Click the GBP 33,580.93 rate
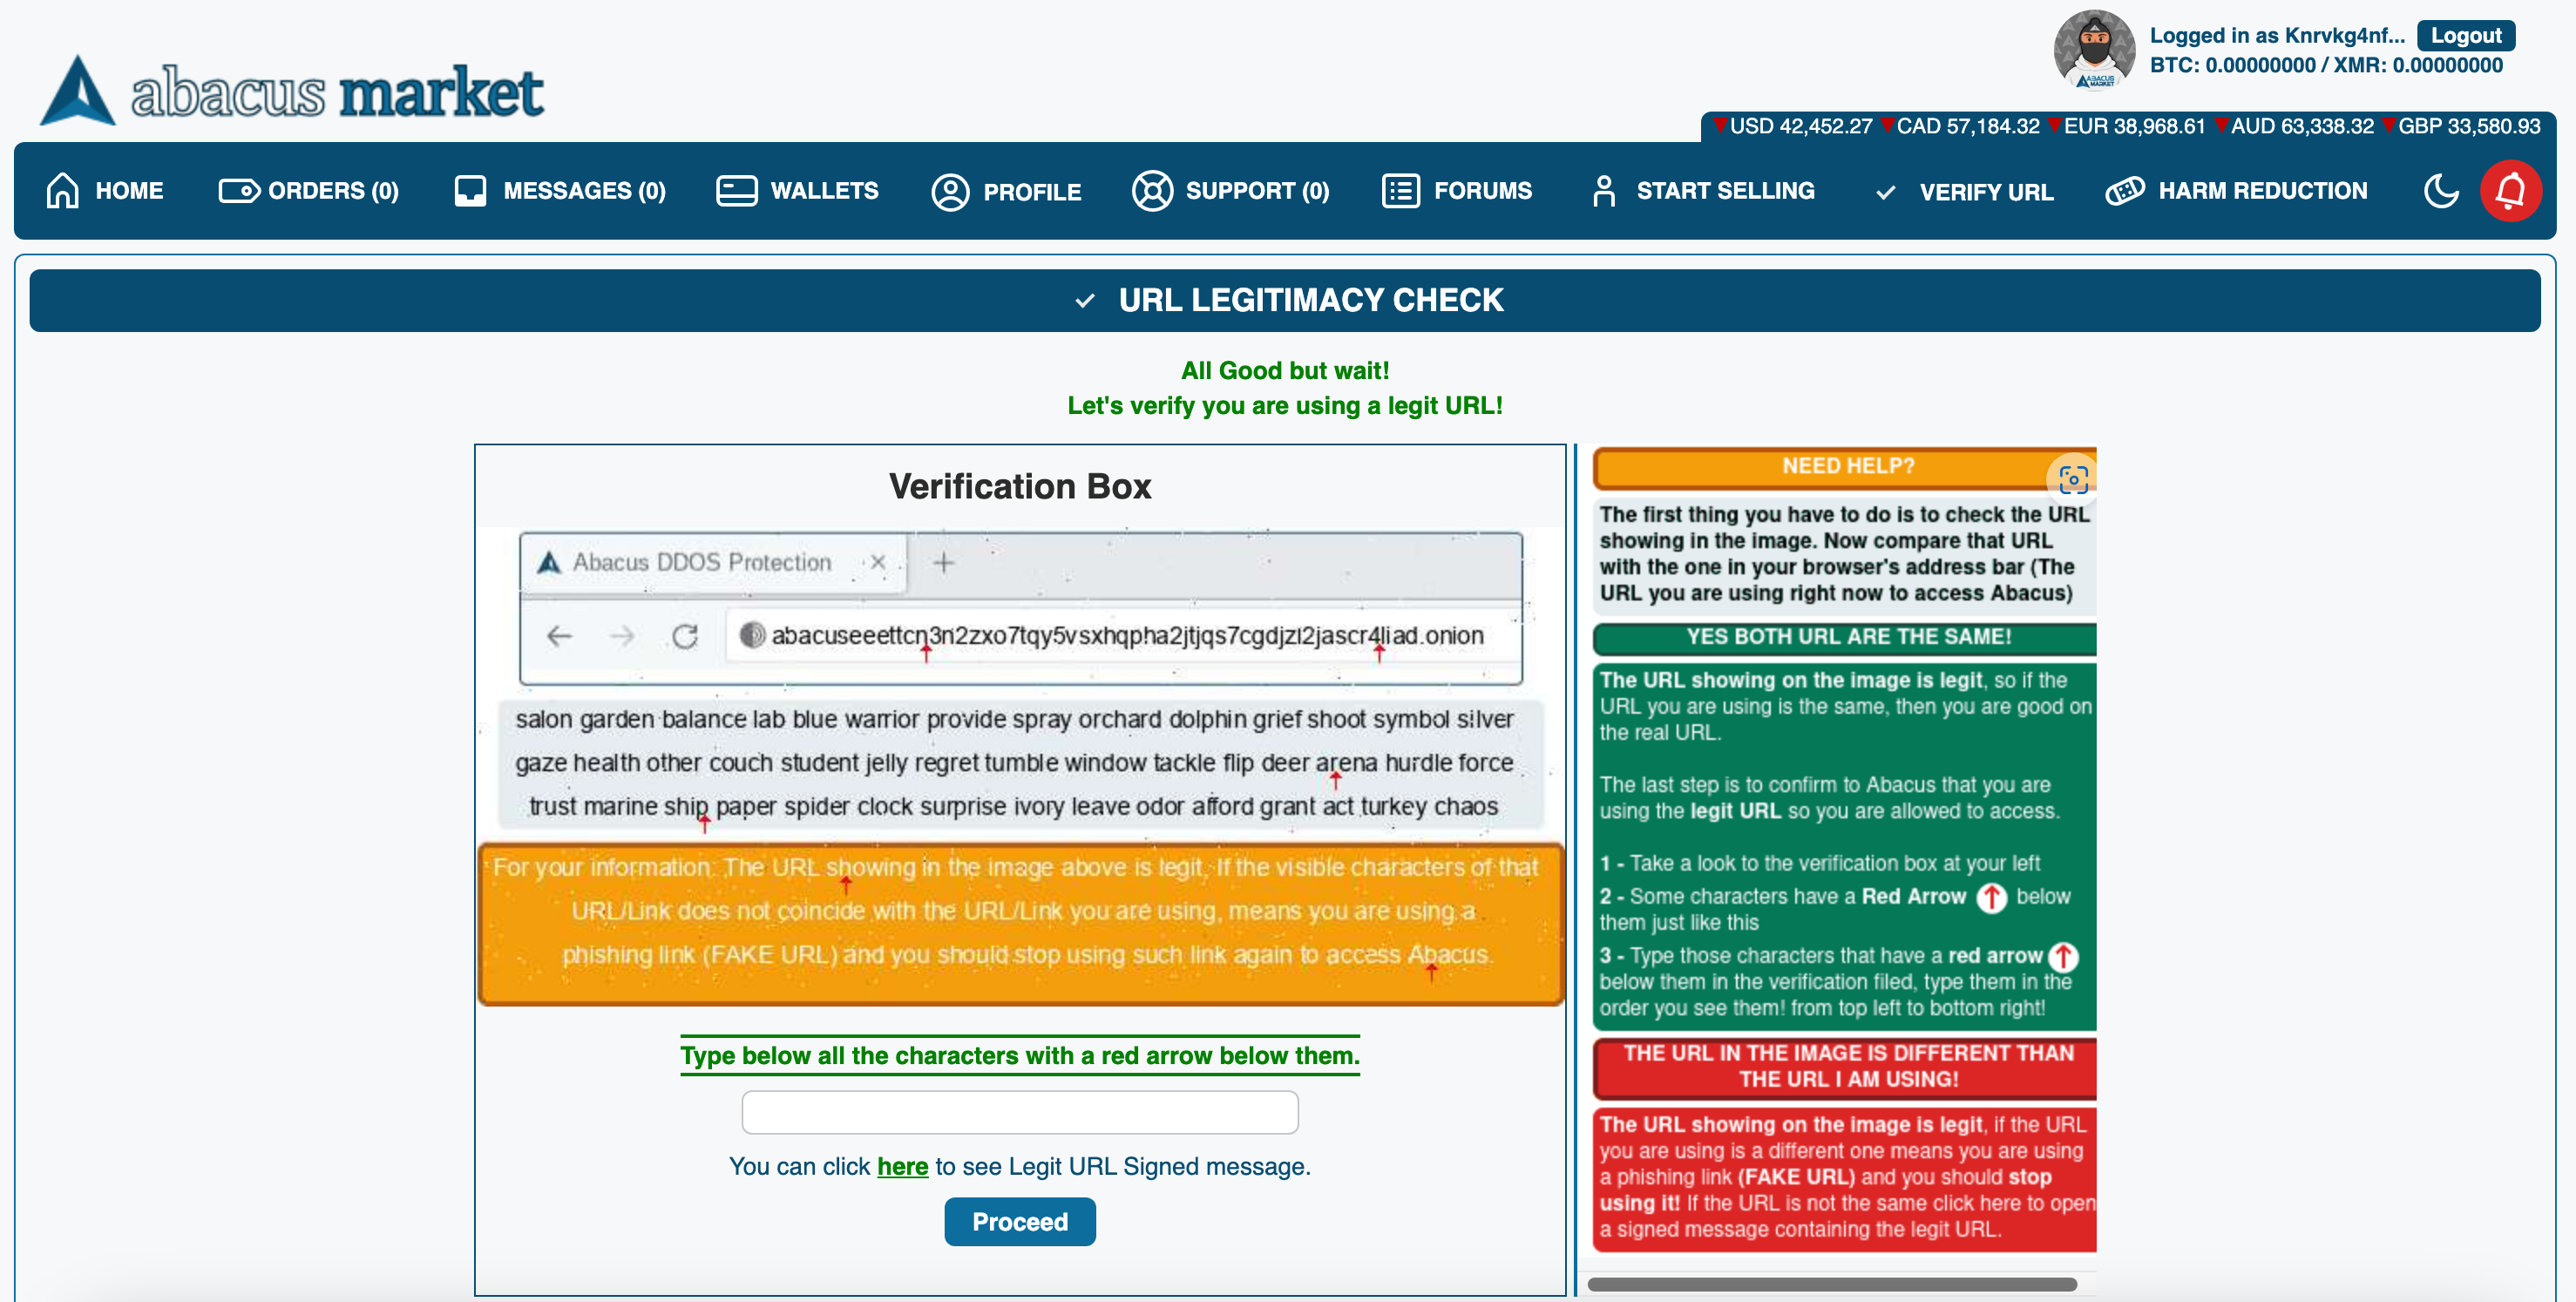2576x1302 pixels. tap(2461, 126)
